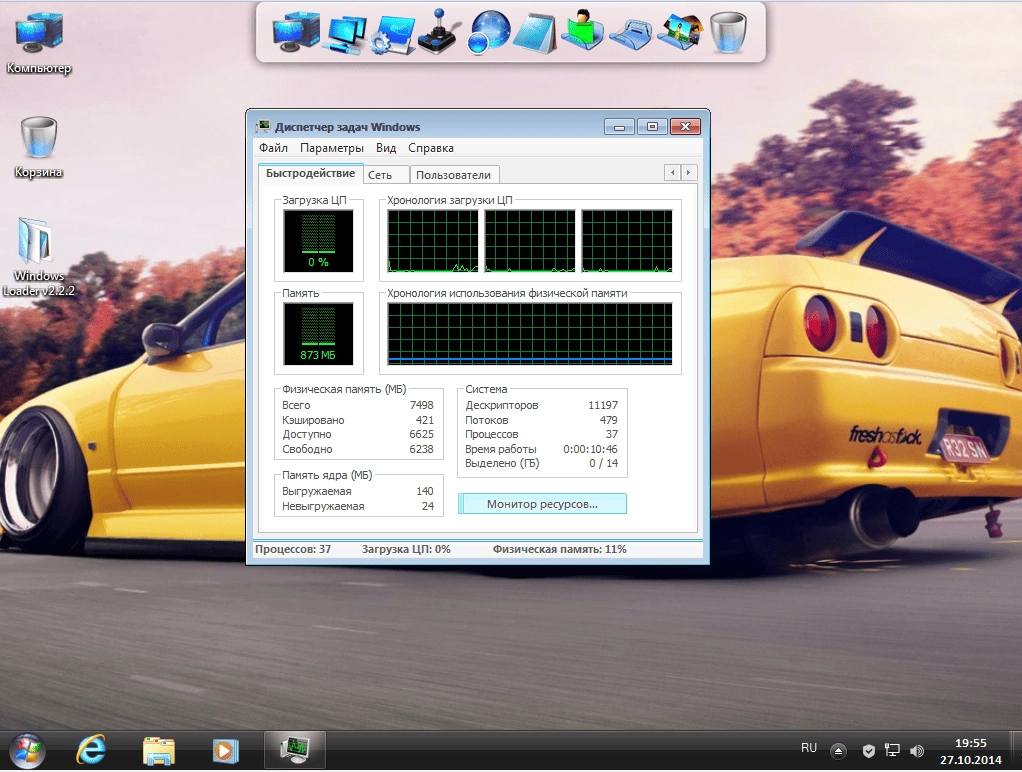This screenshot has height=772, width=1022.
Task: Click status bar text Процессов: 37
Action: pyautogui.click(x=293, y=549)
